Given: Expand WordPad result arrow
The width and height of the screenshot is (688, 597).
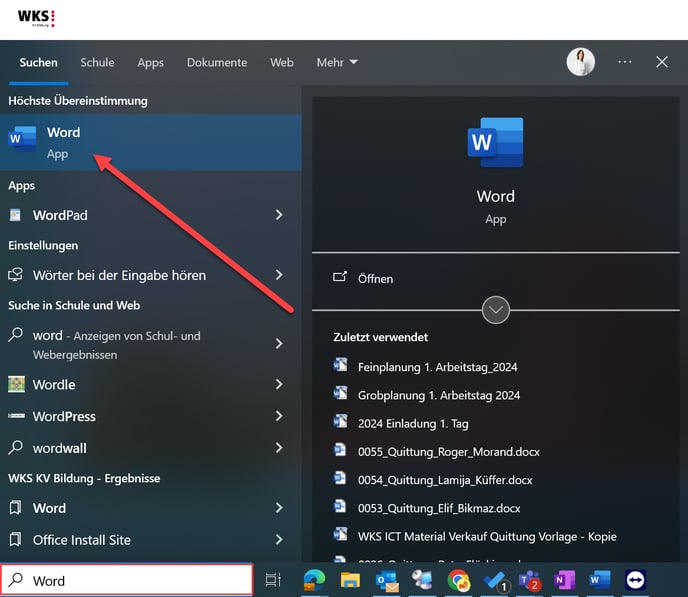Looking at the screenshot, I should (279, 215).
